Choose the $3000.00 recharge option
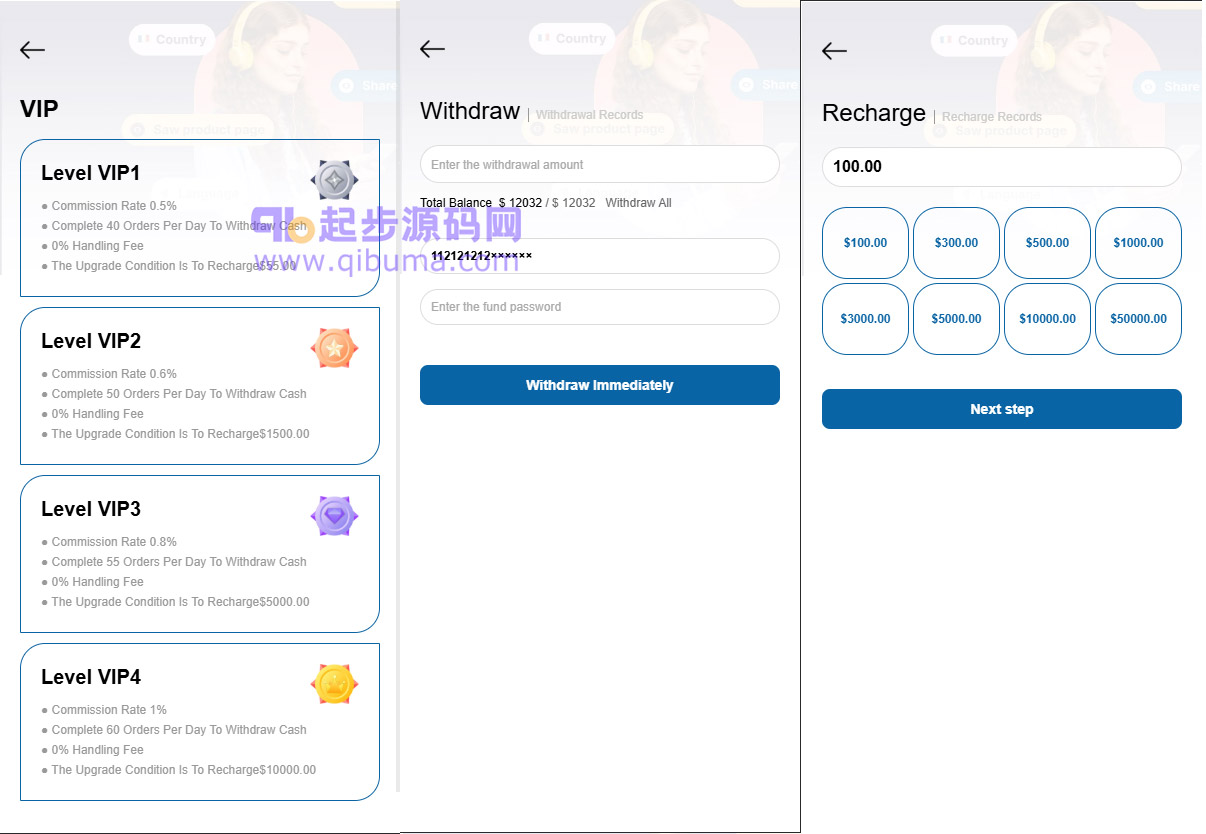The height and width of the screenshot is (834, 1206). point(865,319)
